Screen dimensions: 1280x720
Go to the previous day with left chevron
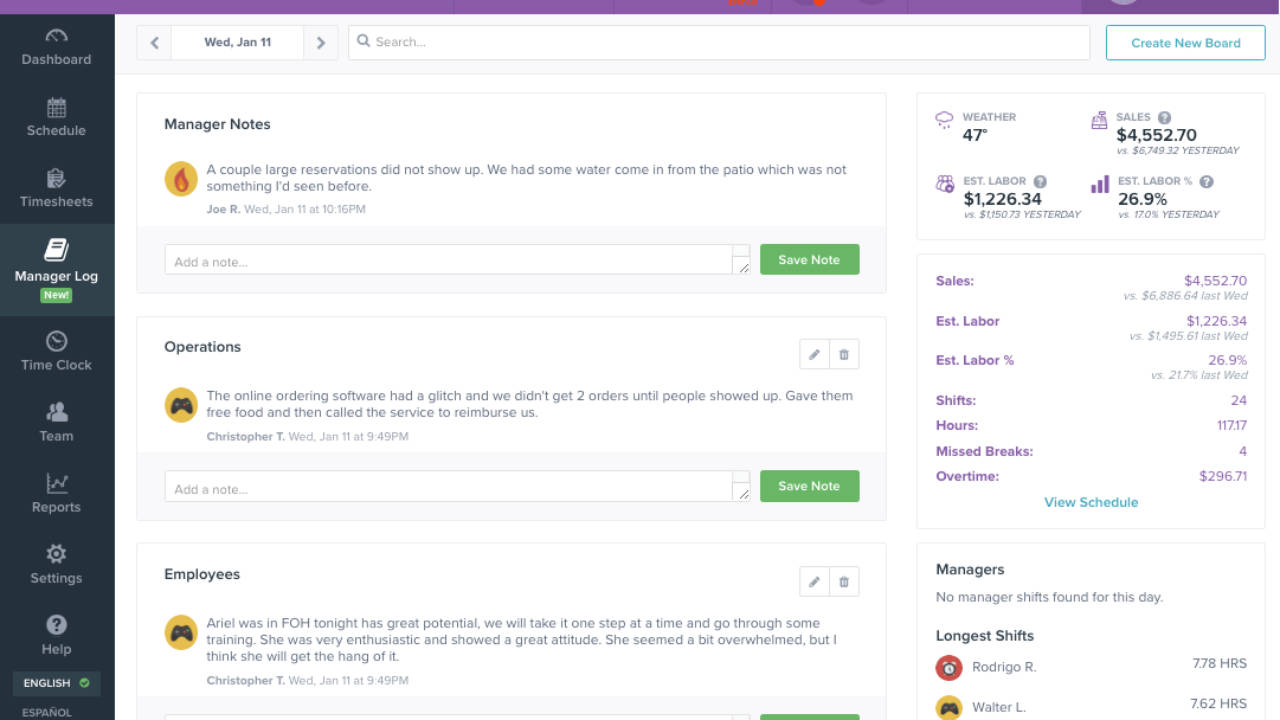click(152, 42)
